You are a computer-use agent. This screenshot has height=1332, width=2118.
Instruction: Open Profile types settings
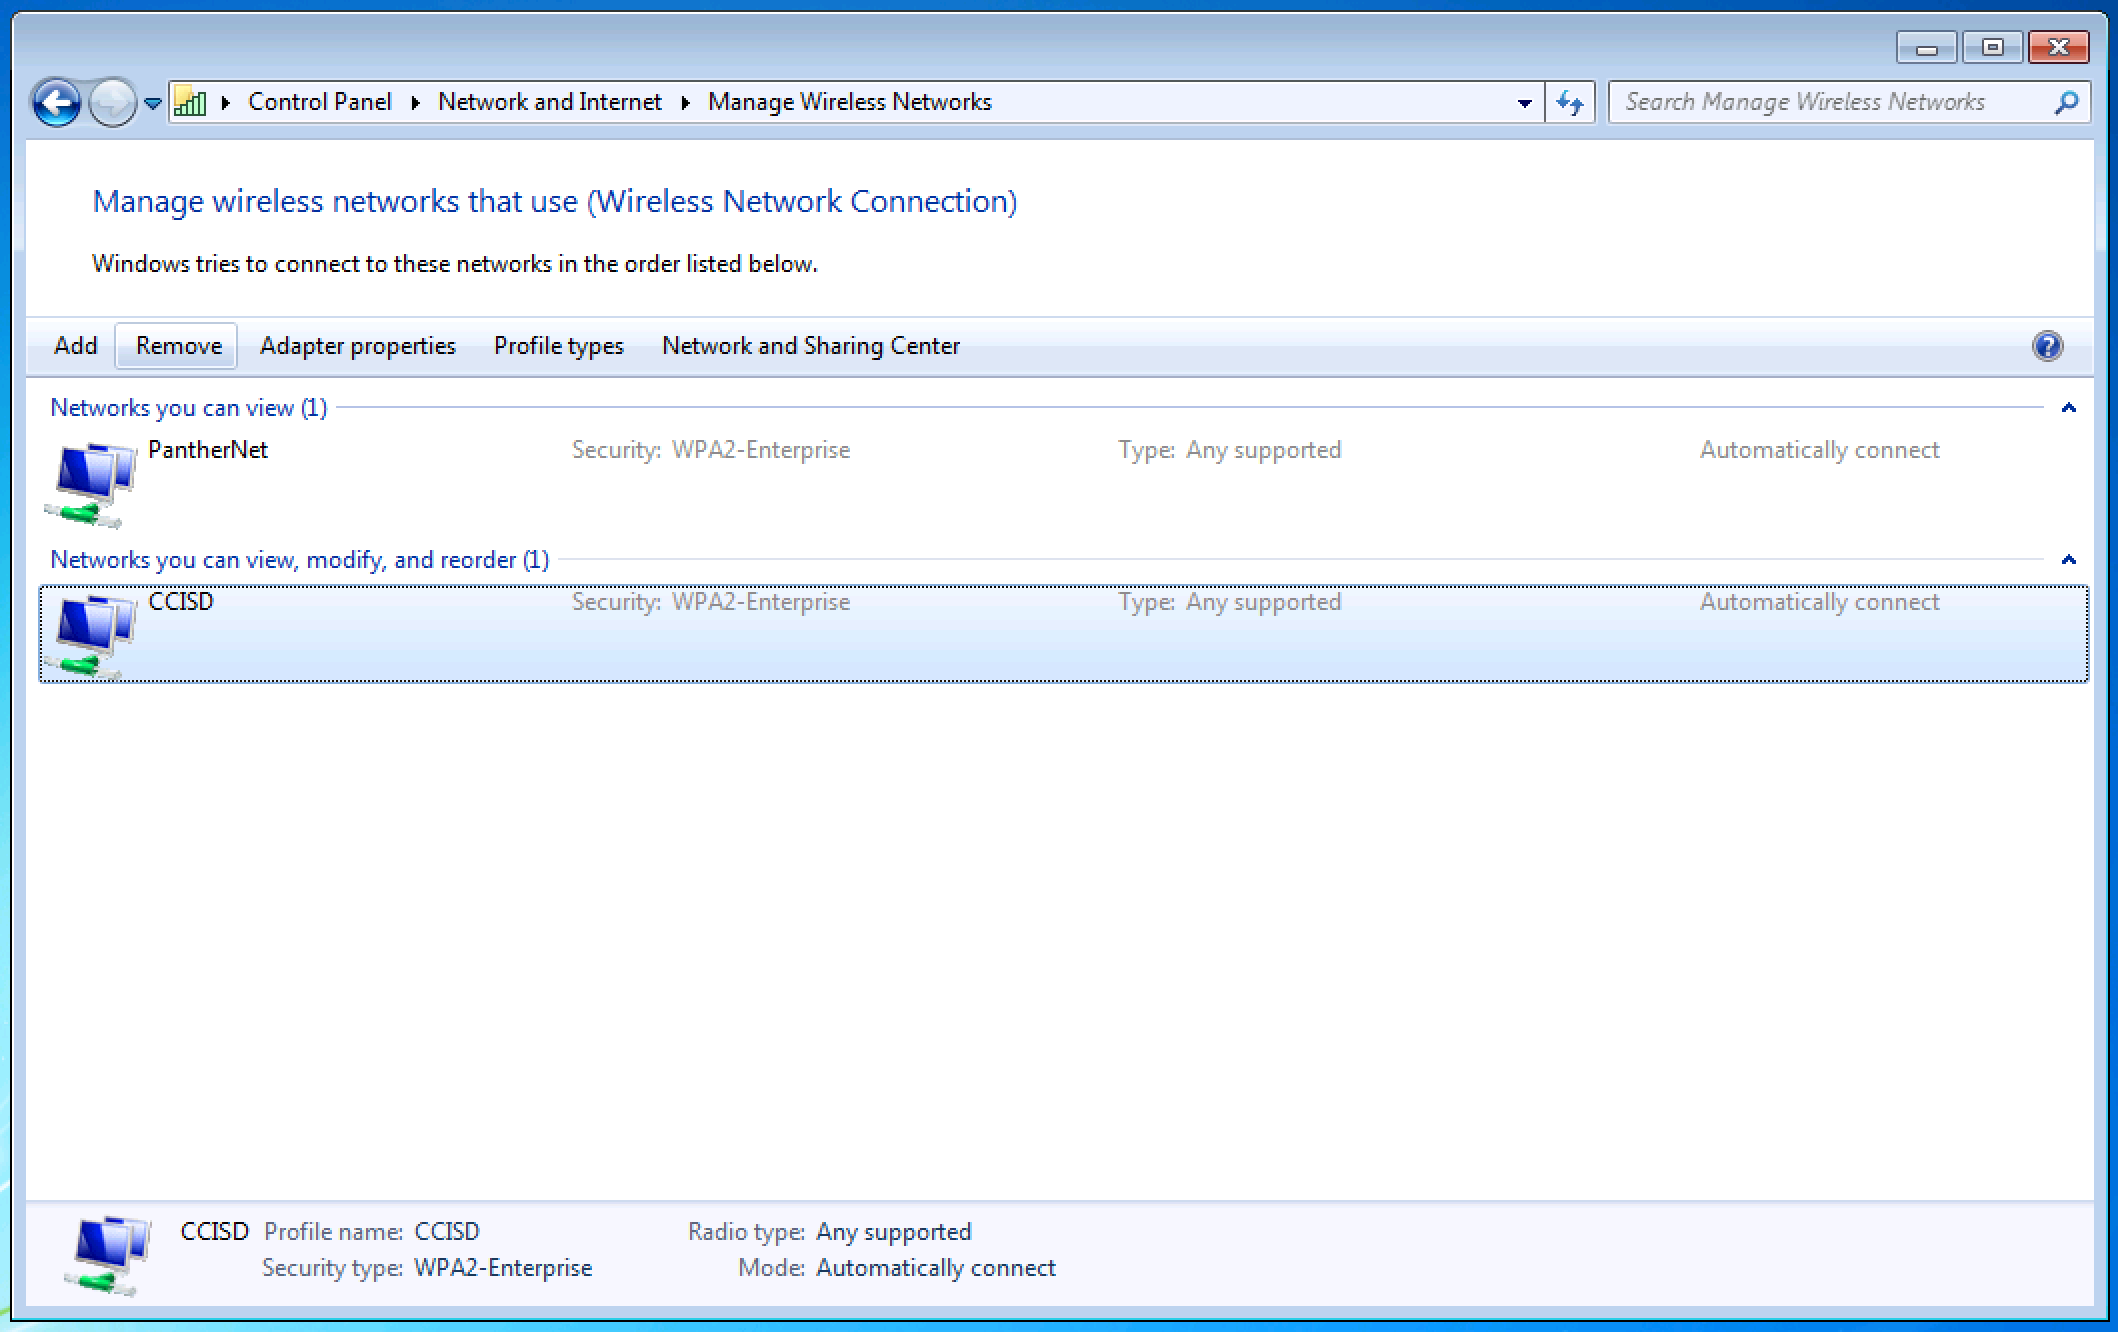tap(559, 346)
